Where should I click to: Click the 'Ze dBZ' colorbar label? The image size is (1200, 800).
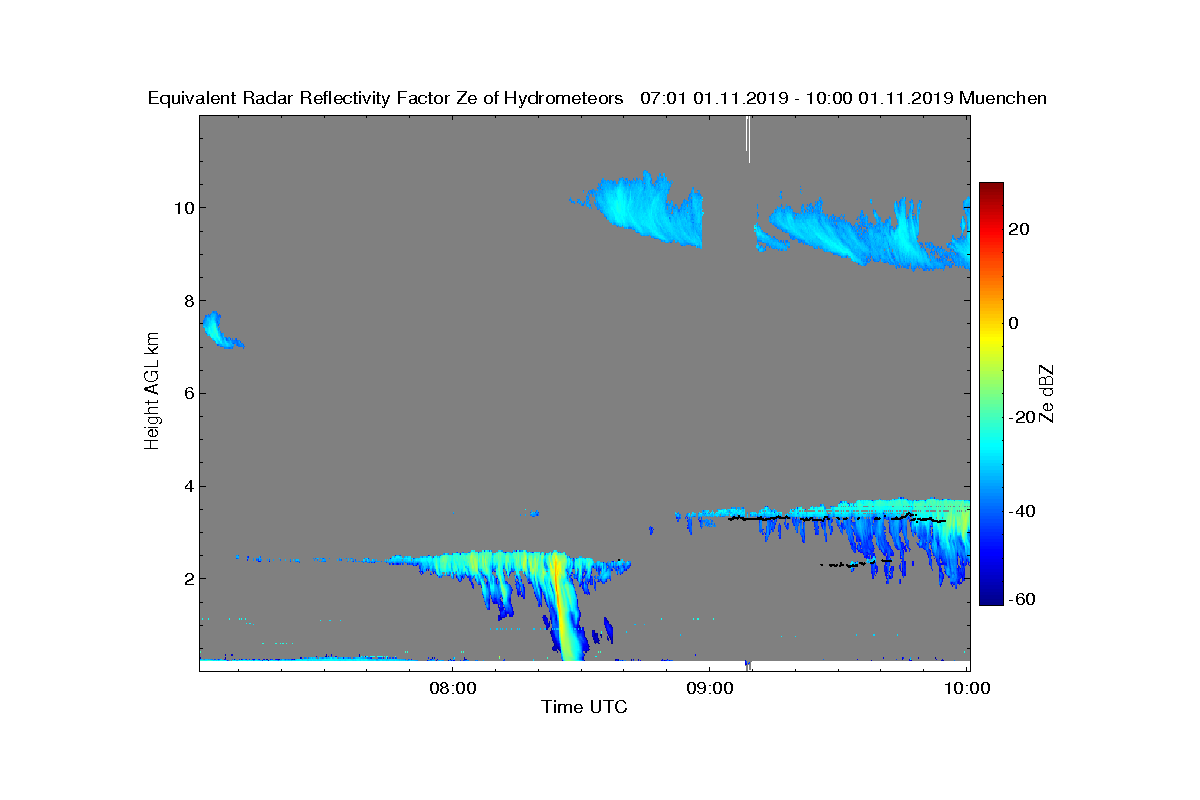point(1049,394)
